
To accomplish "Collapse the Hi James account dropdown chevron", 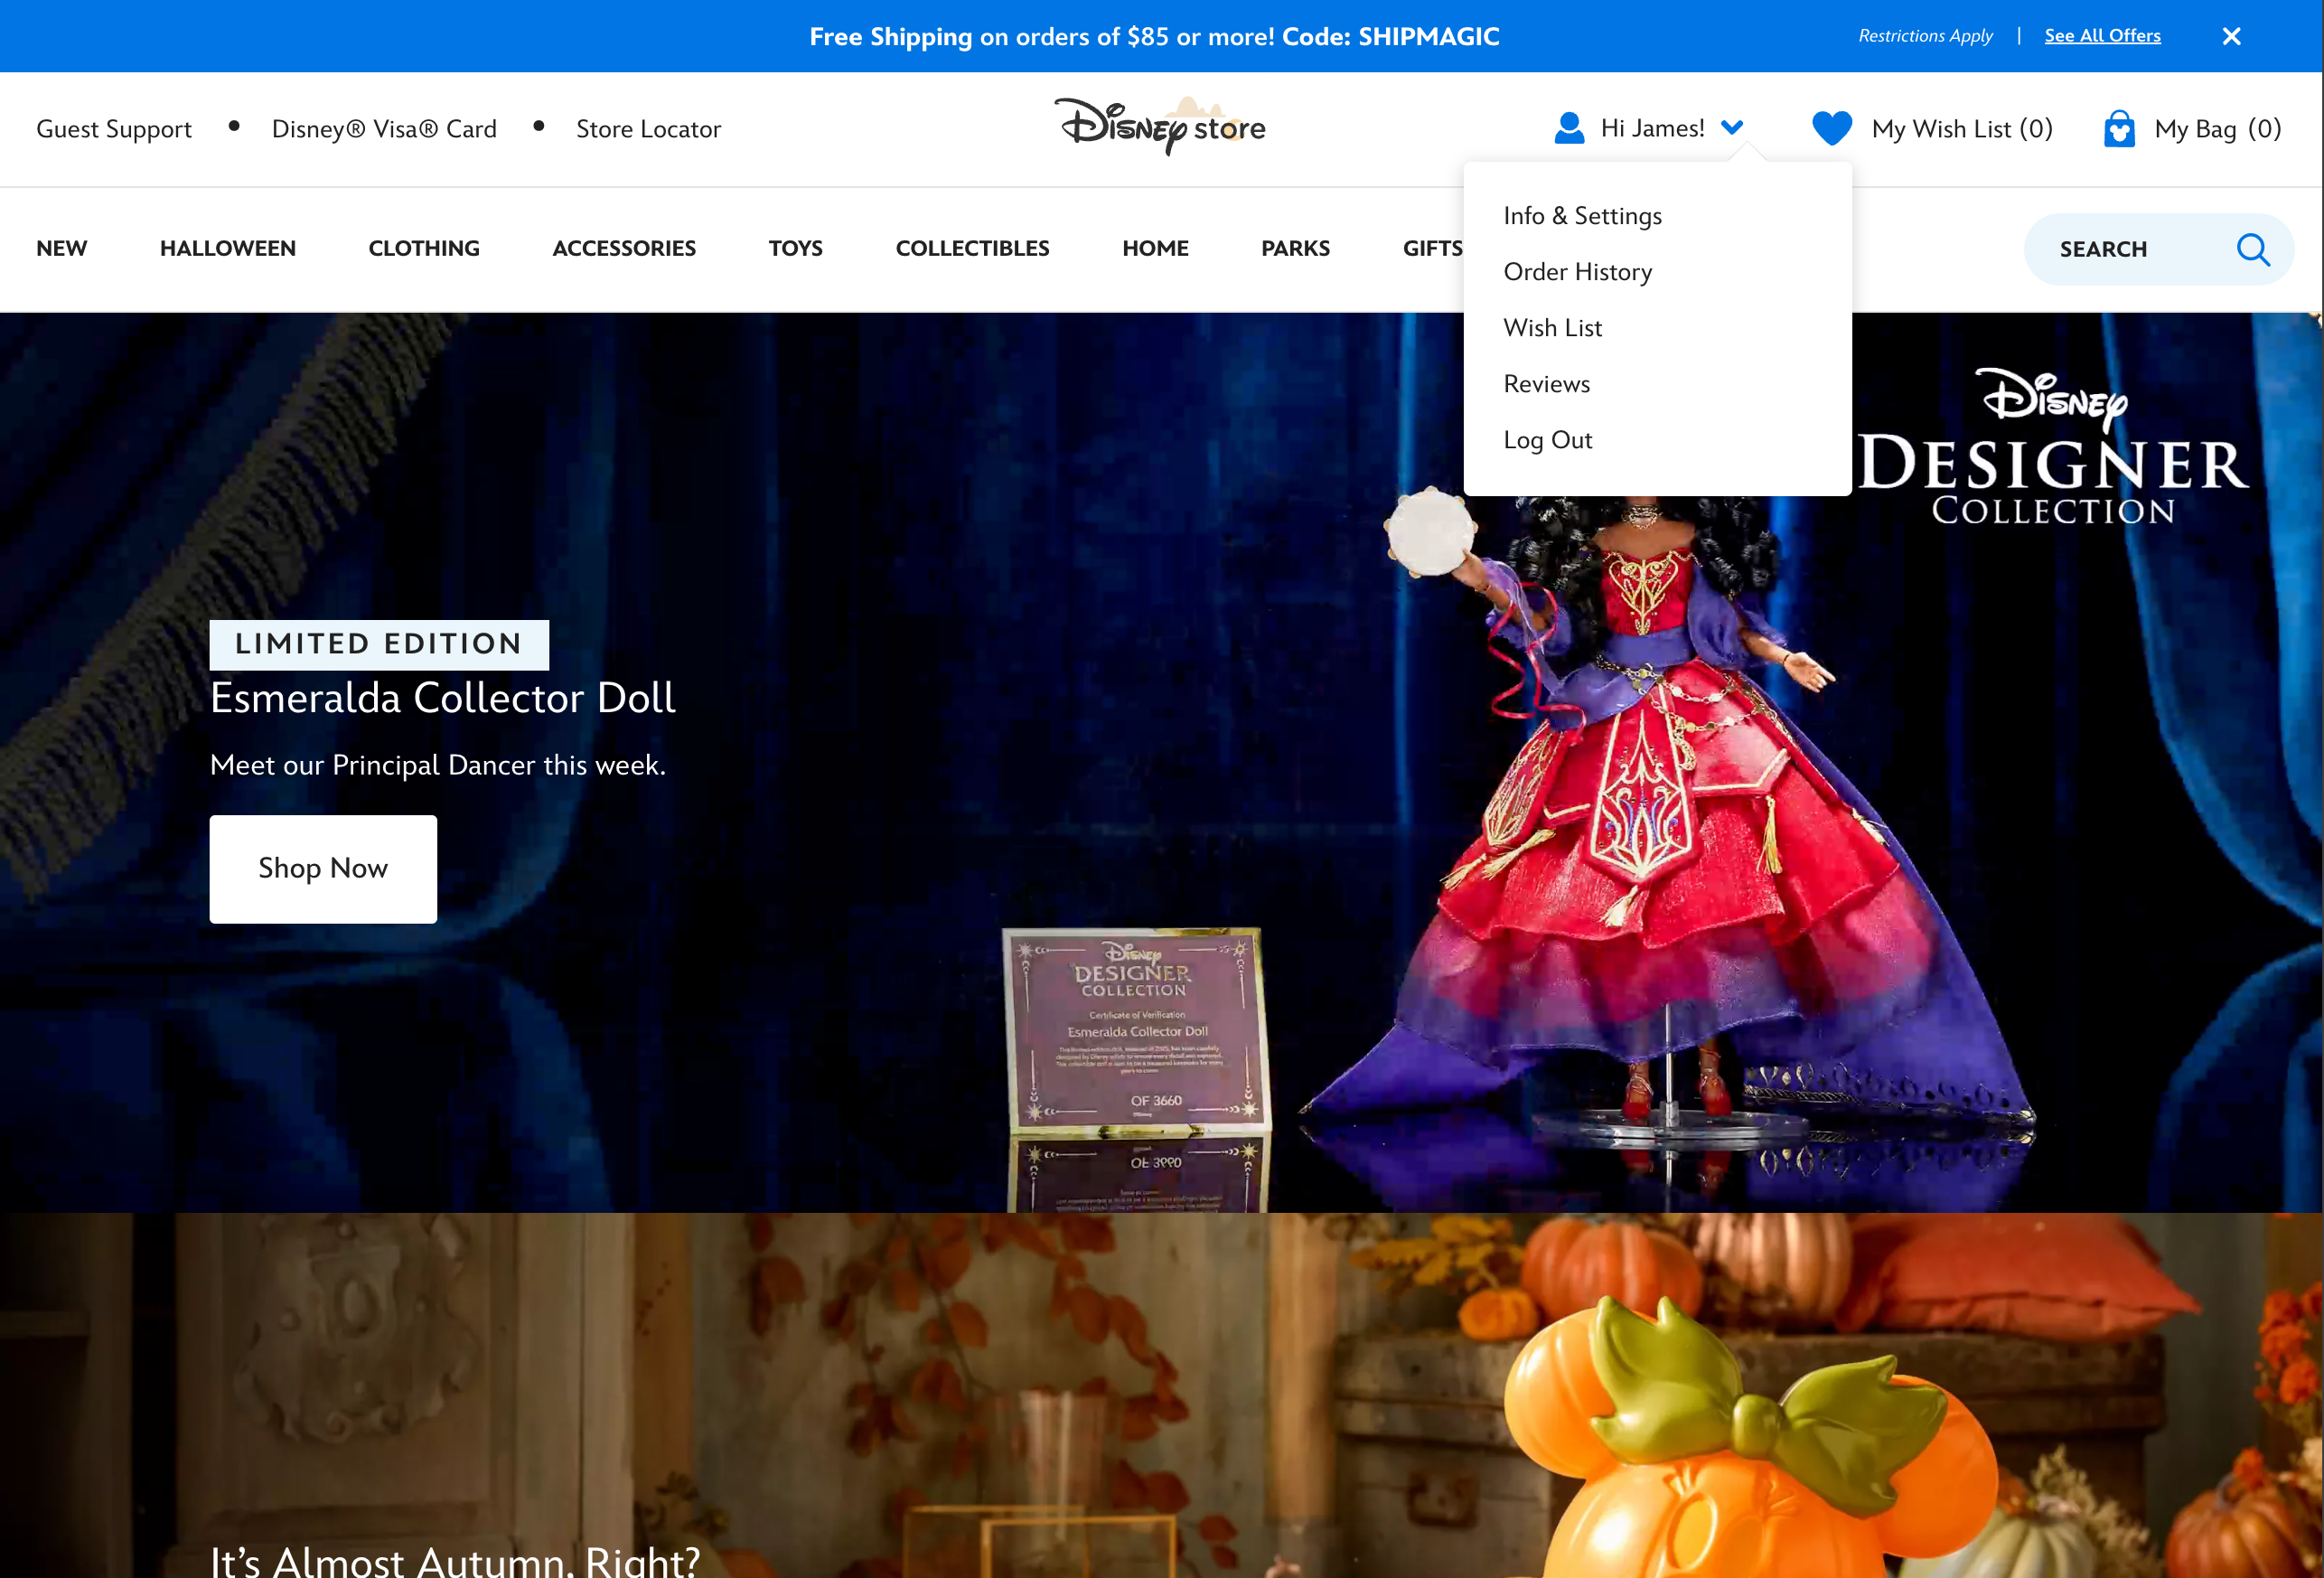I will 1733,127.
